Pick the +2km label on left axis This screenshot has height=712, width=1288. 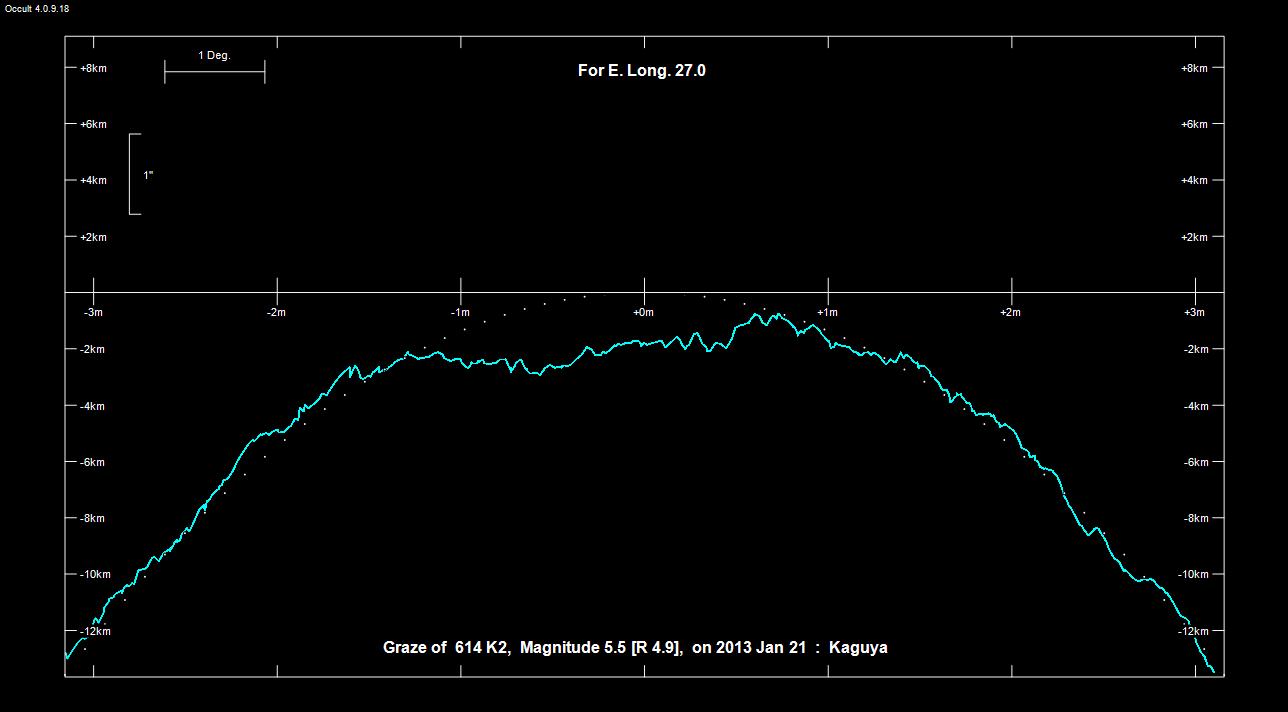(x=93, y=237)
